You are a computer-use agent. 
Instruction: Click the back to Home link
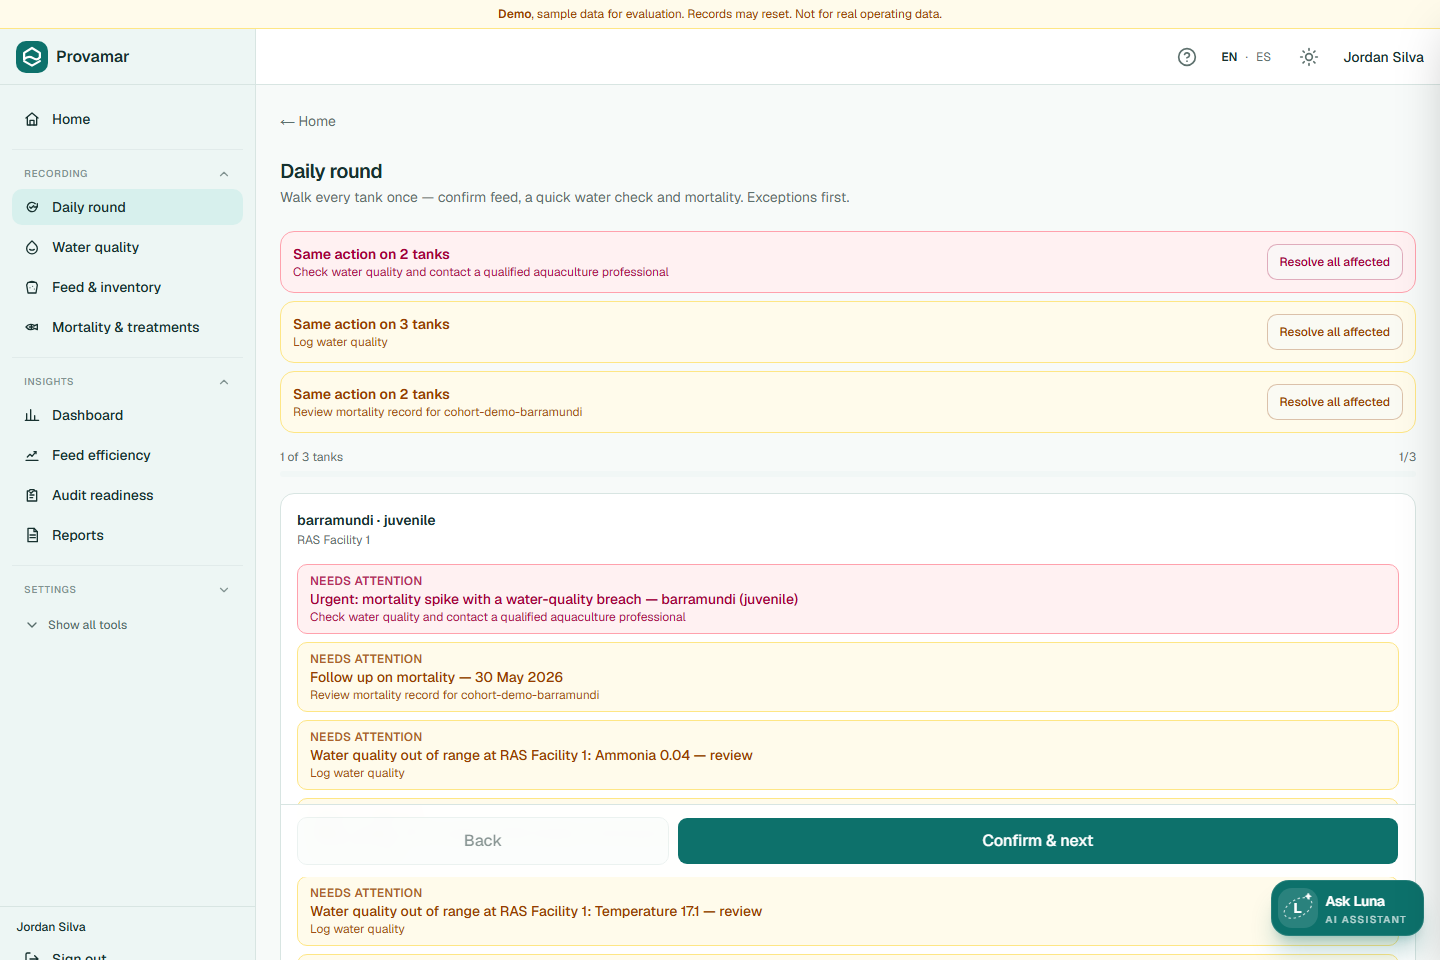[x=308, y=121]
